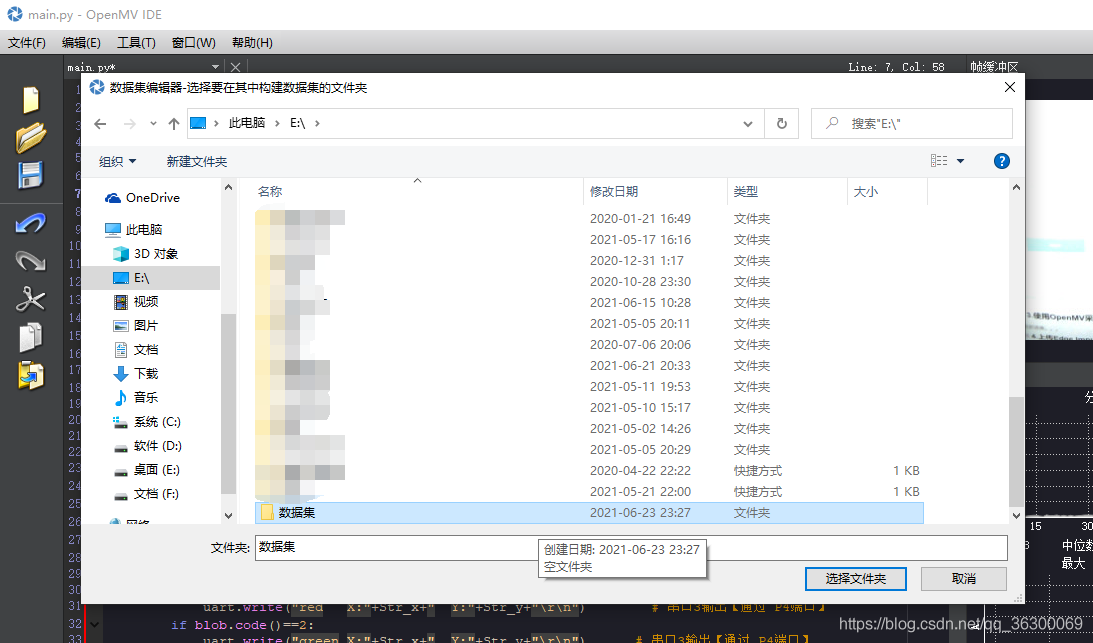Click the view layout icon

[x=939, y=161]
